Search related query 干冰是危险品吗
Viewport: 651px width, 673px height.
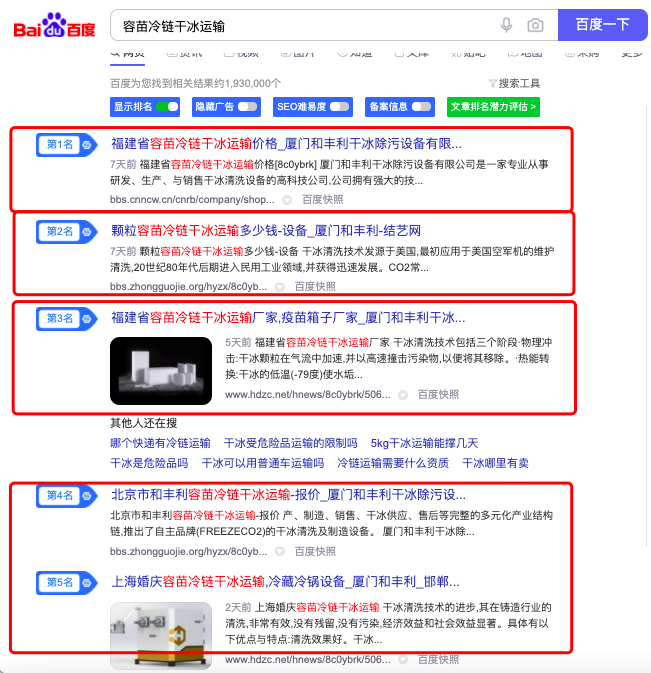point(149,463)
